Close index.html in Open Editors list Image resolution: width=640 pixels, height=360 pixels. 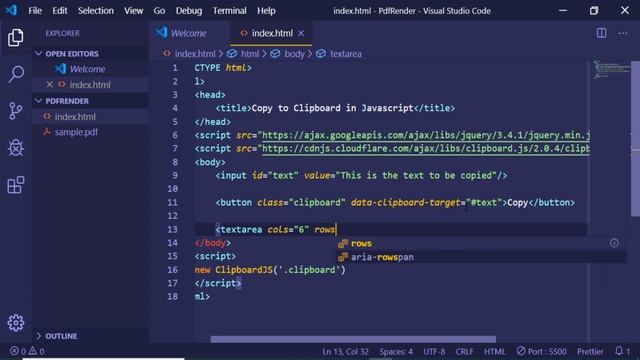coord(49,84)
